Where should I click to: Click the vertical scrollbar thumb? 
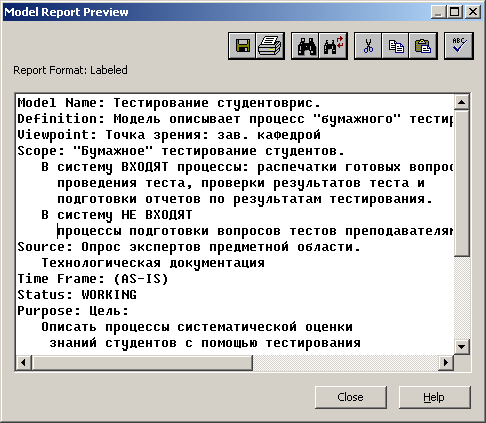[x=462, y=183]
